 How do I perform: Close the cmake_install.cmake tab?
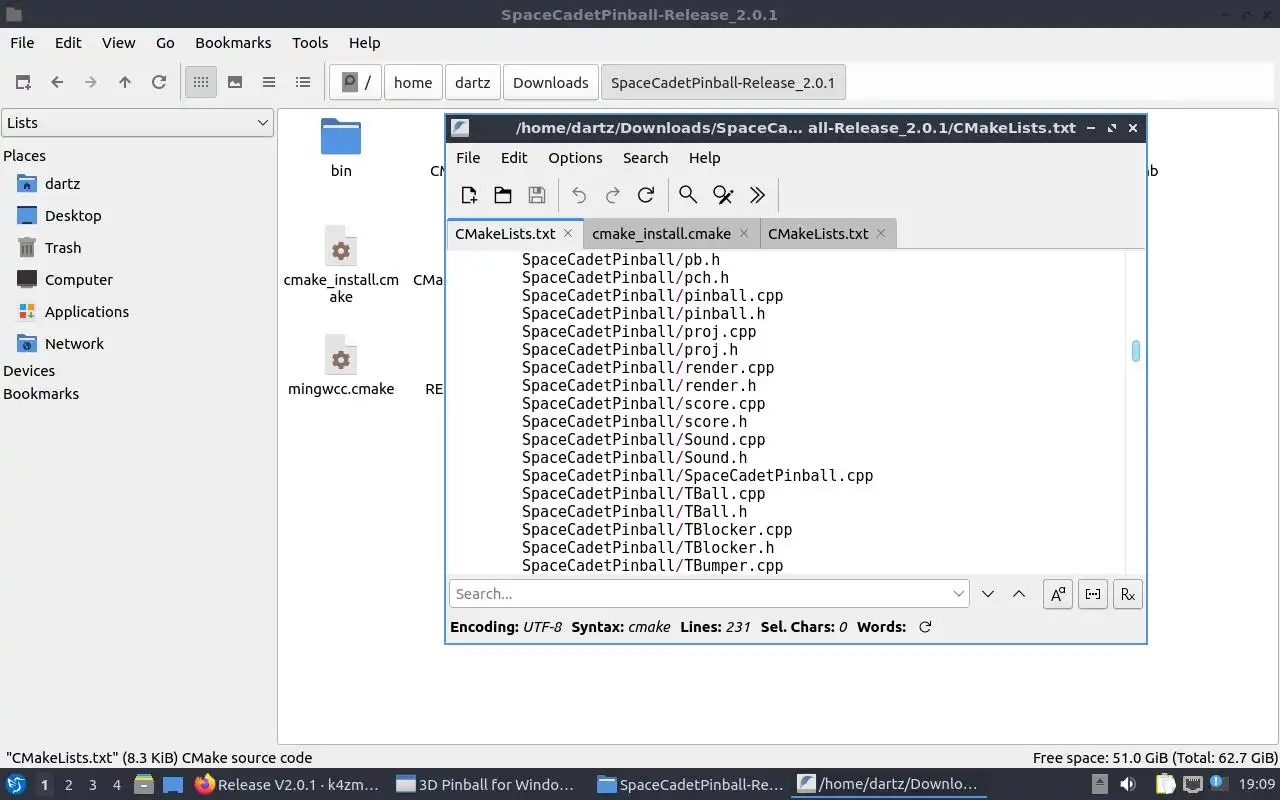(744, 233)
